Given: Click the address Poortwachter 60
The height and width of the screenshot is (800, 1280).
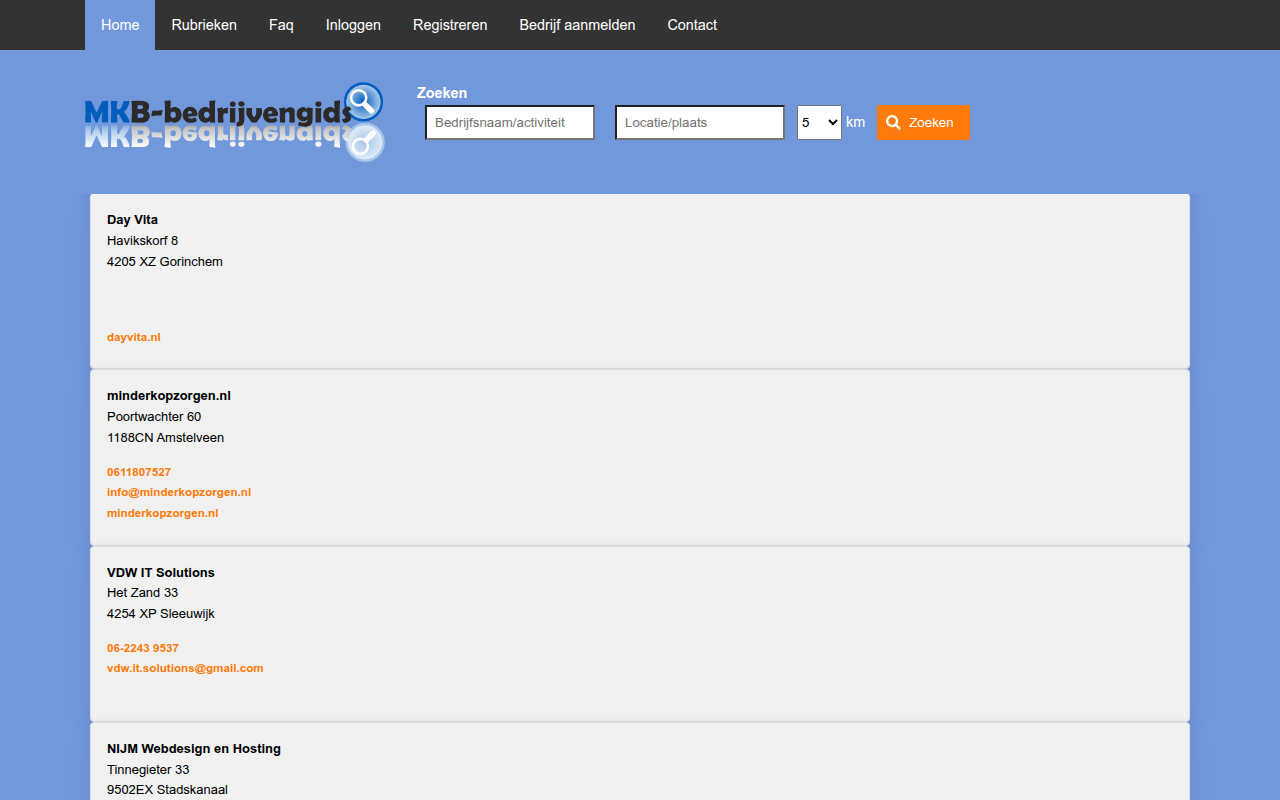Looking at the screenshot, I should (154, 417).
